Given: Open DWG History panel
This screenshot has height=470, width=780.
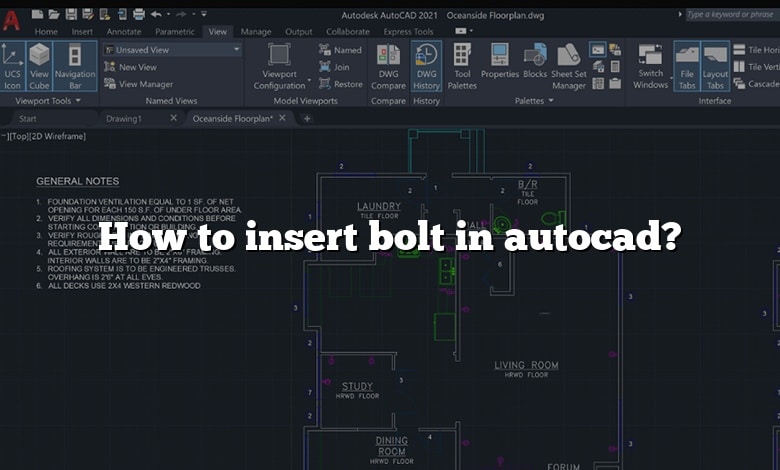Looking at the screenshot, I should click(426, 66).
